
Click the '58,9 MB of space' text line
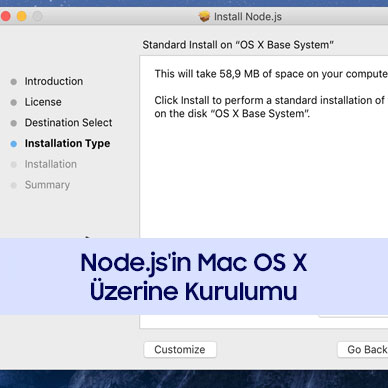pos(271,74)
